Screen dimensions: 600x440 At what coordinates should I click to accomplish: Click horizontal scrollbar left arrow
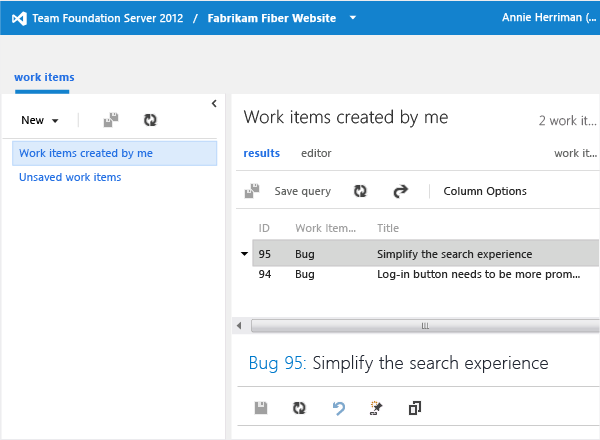point(240,326)
